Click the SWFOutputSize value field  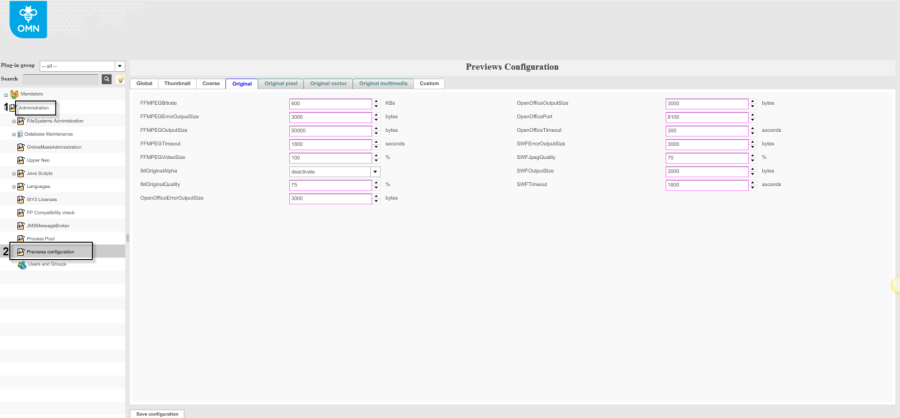click(707, 172)
